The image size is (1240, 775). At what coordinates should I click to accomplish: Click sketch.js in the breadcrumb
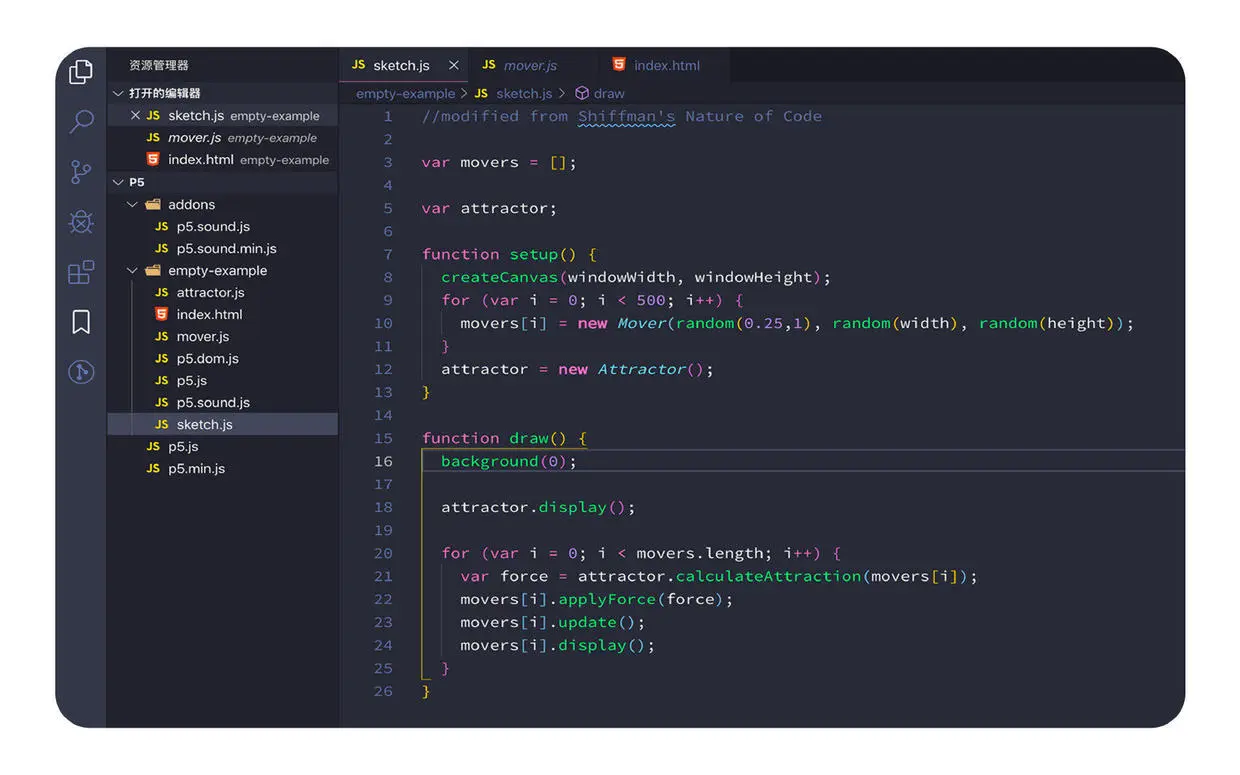[x=524, y=93]
